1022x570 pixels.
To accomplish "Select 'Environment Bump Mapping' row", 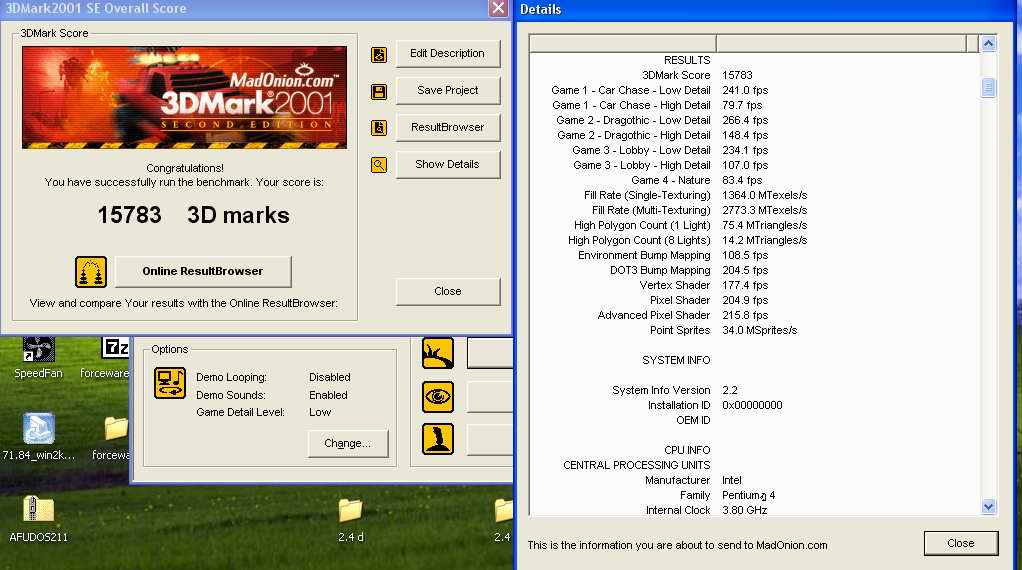I will click(x=754, y=255).
